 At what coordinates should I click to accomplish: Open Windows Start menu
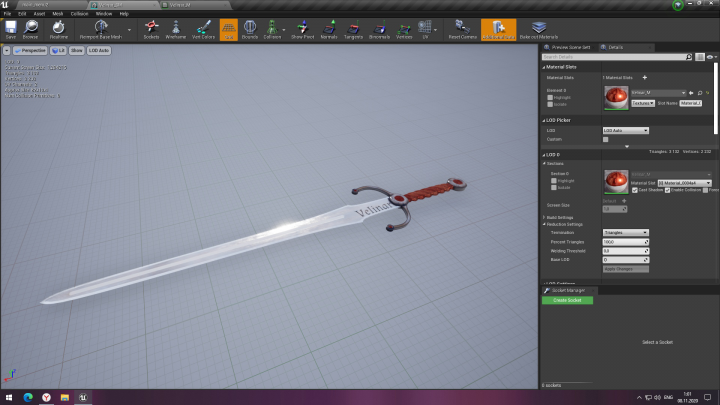pyautogui.click(x=9, y=397)
